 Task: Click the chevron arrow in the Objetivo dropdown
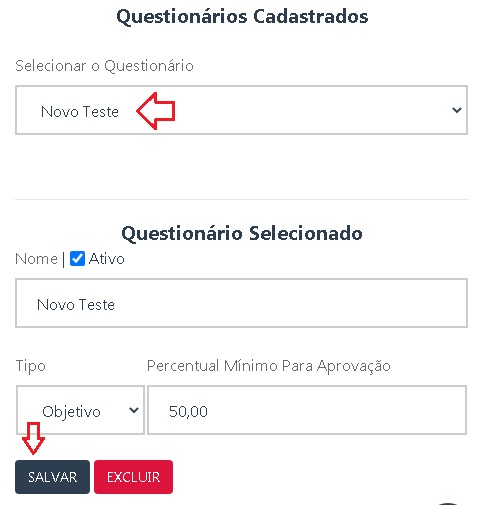134,410
